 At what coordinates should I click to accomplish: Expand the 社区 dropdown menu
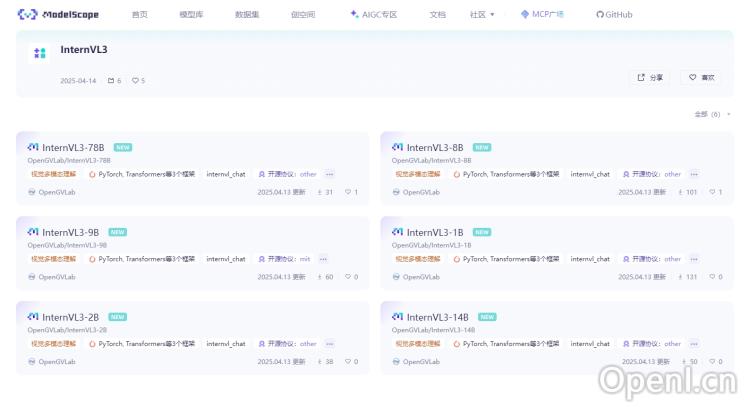[x=482, y=15]
